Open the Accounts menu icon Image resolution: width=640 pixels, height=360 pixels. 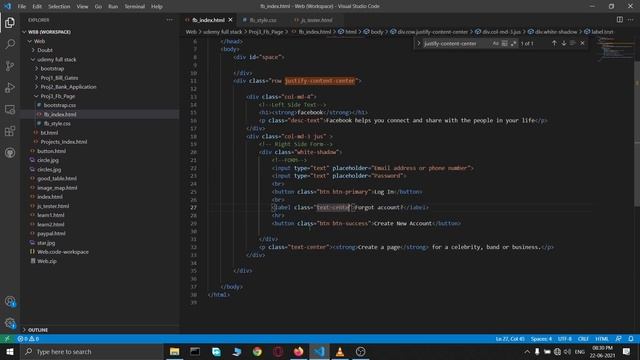10,302
